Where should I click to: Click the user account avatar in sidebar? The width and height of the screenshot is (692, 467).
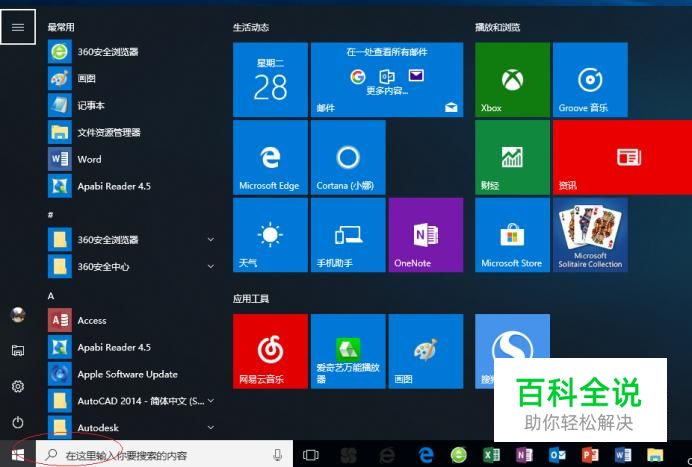(18, 315)
